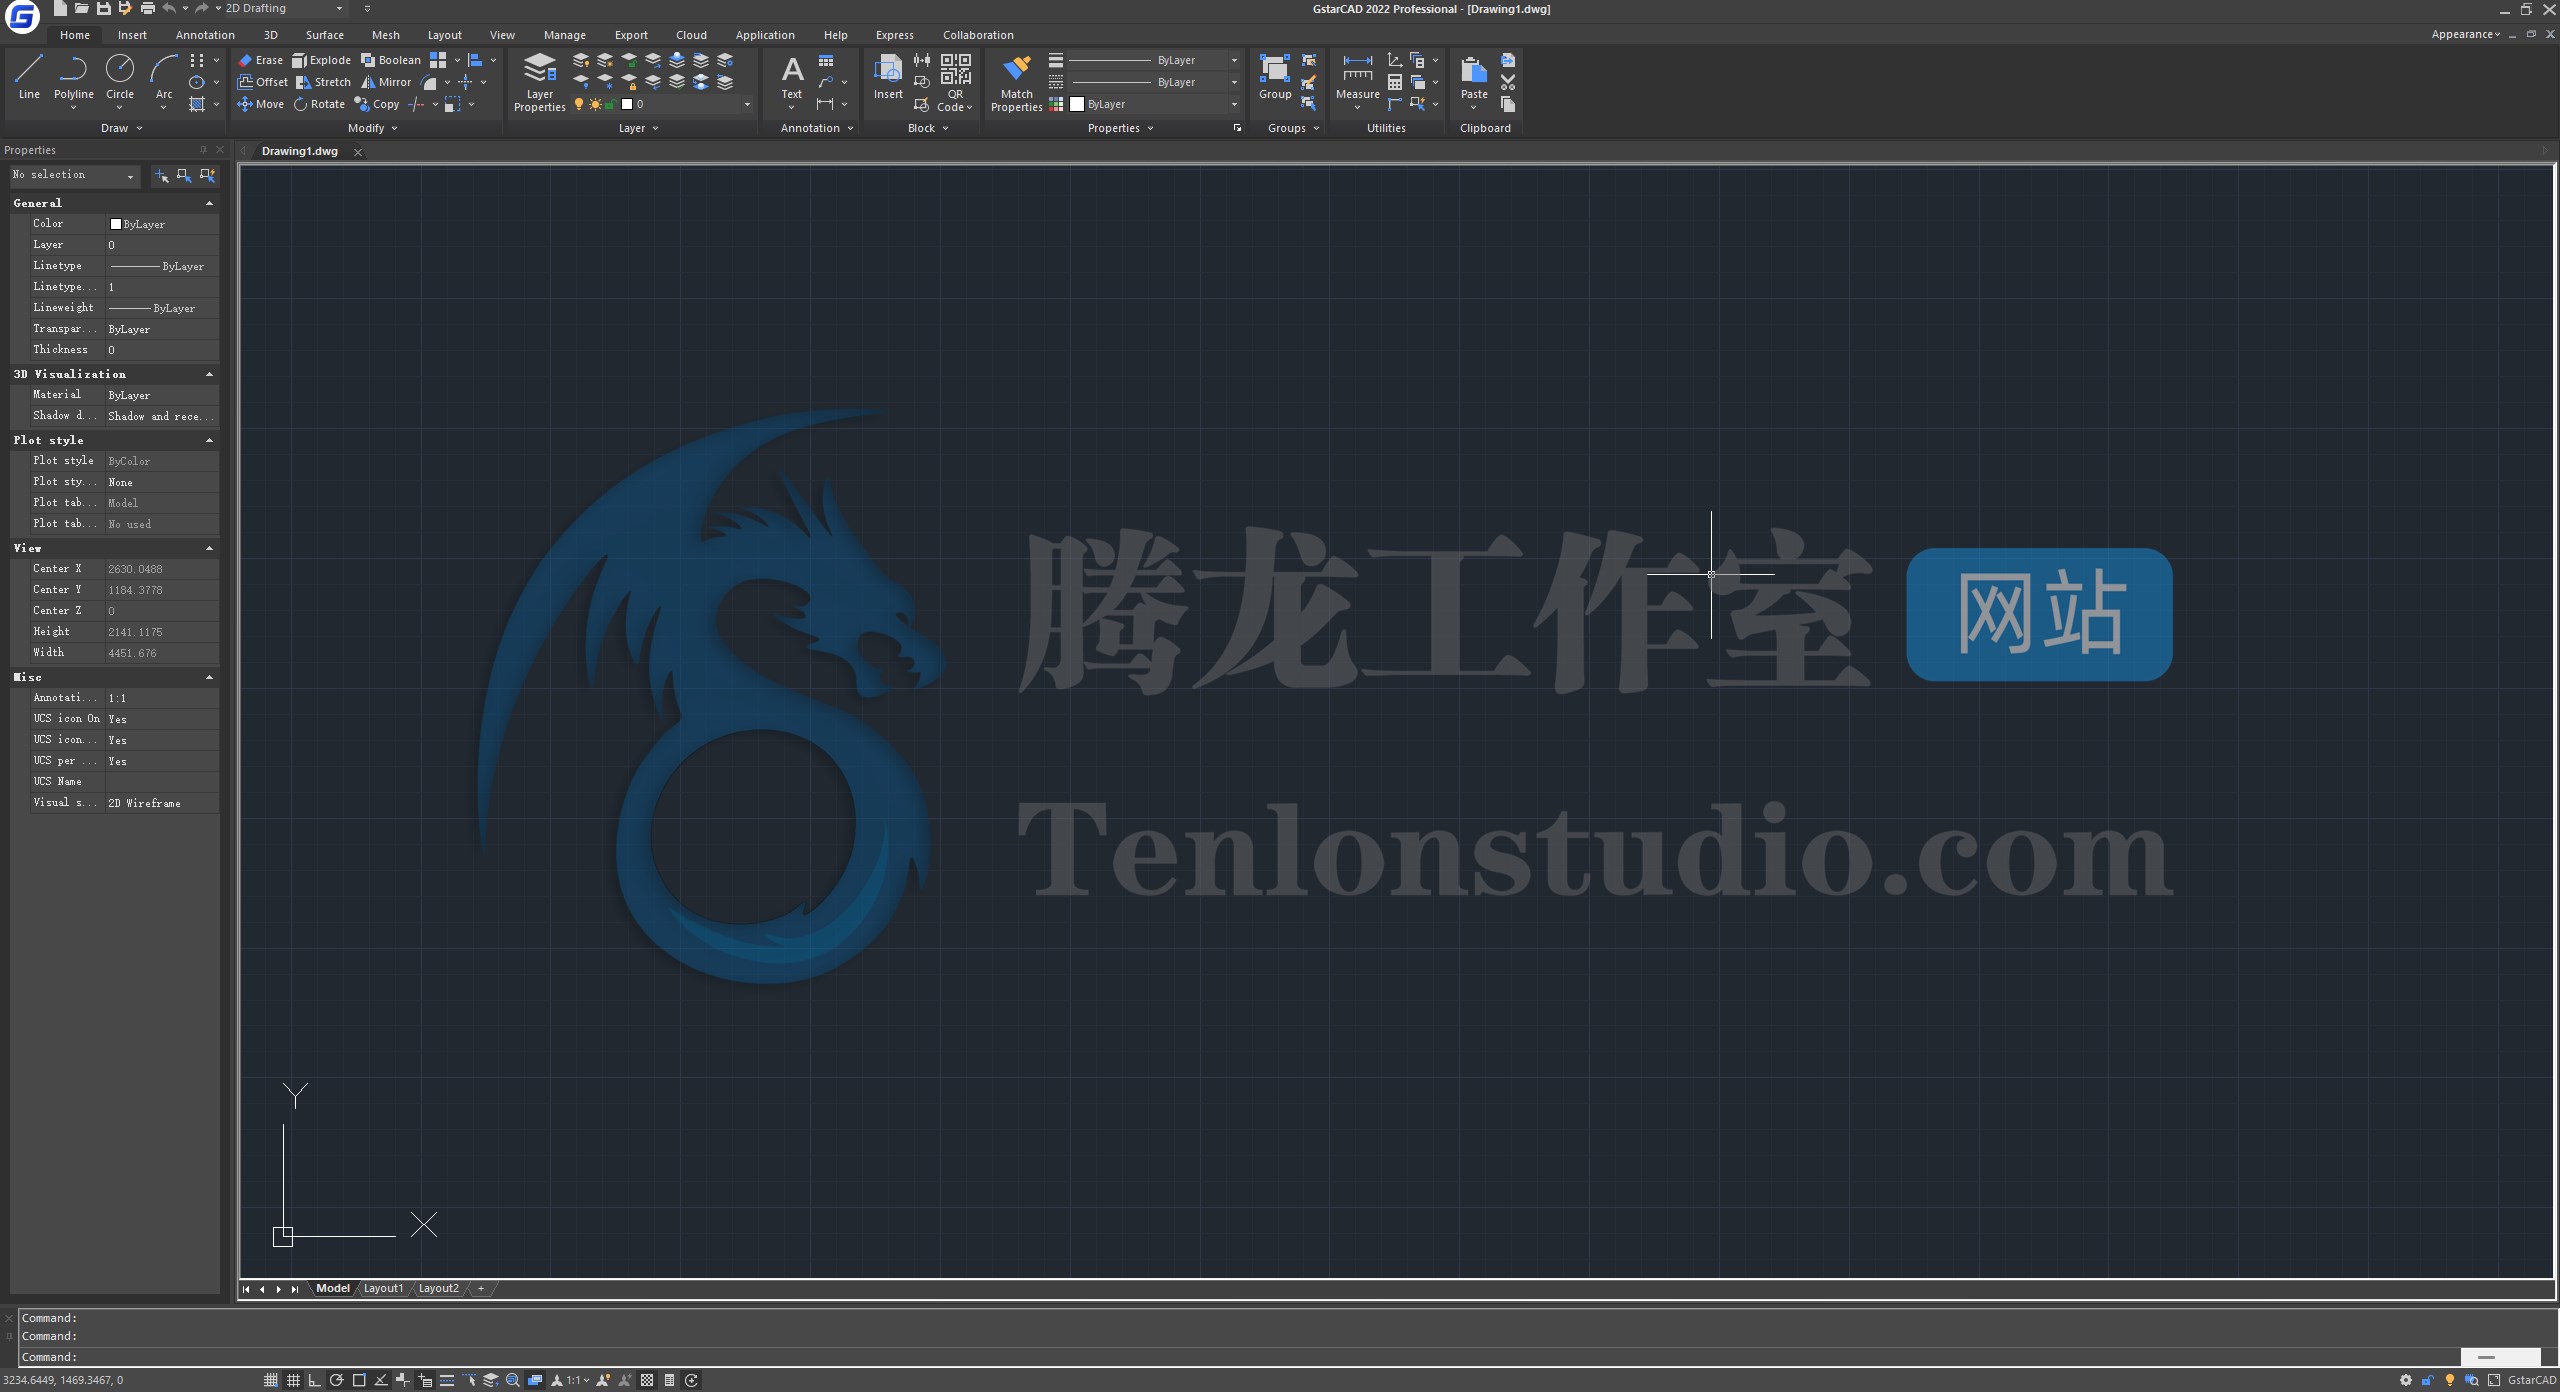This screenshot has height=1392, width=2560.
Task: Click the command line input field
Action: pyautogui.click(x=1240, y=1357)
